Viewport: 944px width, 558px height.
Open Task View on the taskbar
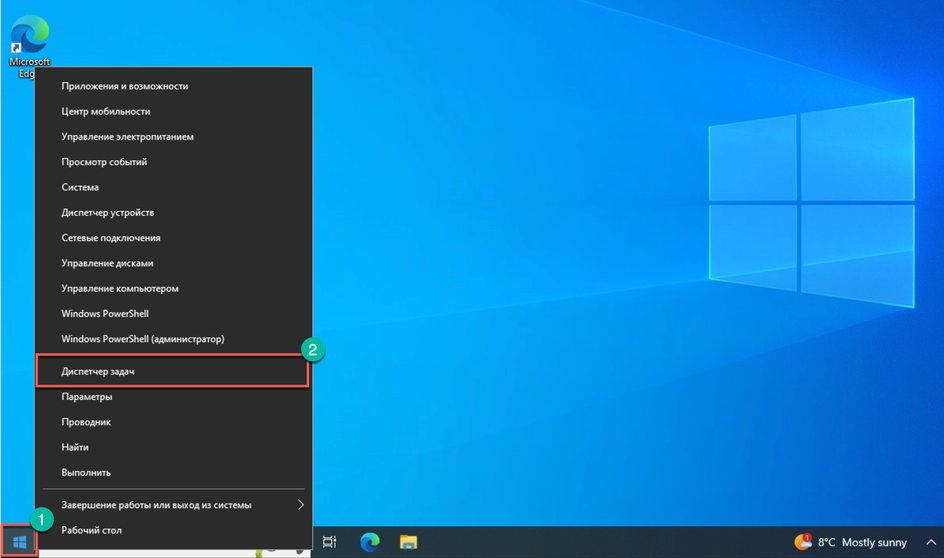(x=329, y=542)
